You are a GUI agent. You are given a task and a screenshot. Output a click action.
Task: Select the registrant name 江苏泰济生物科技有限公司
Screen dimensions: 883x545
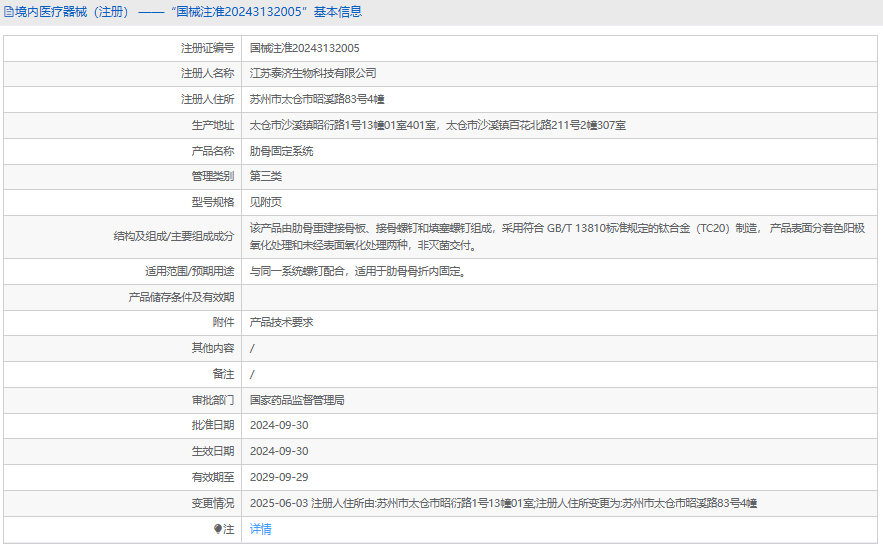point(313,73)
